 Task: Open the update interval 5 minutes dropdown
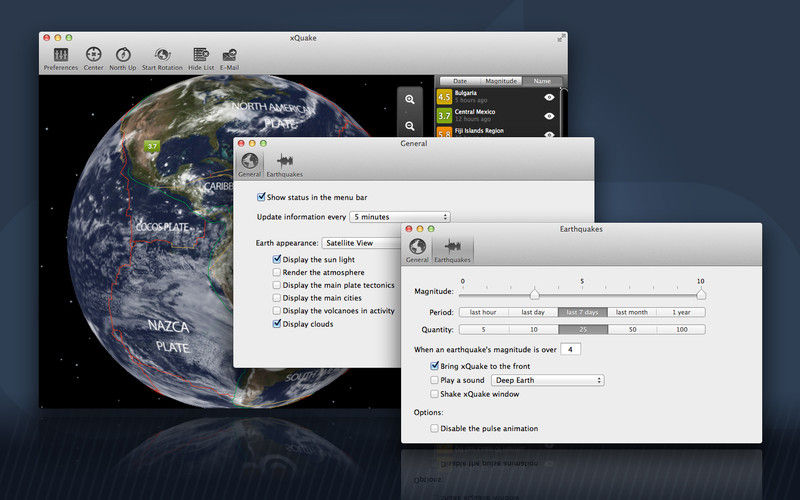click(x=399, y=217)
